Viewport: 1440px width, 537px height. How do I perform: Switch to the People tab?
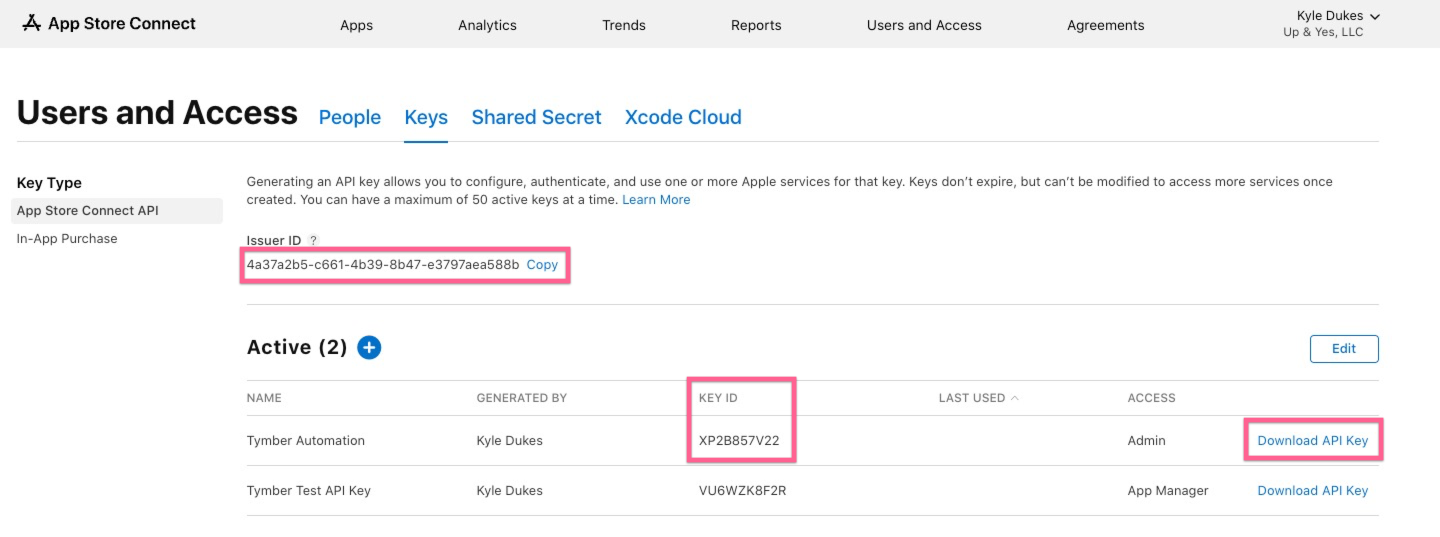(x=349, y=117)
